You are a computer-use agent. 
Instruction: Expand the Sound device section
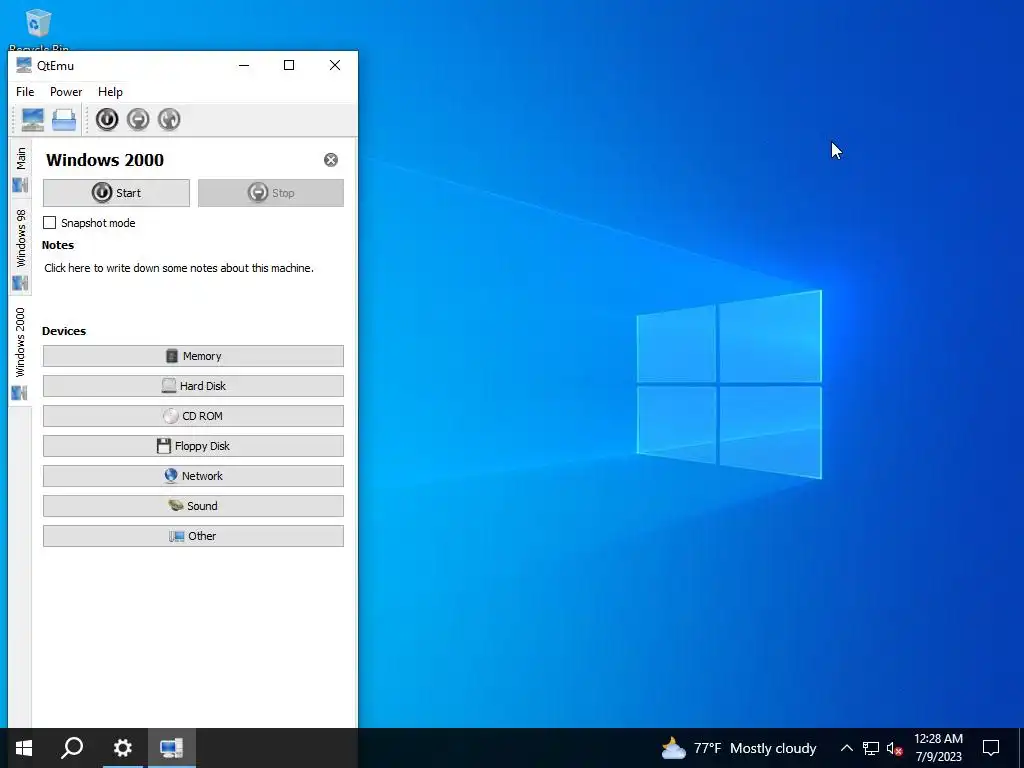[193, 506]
